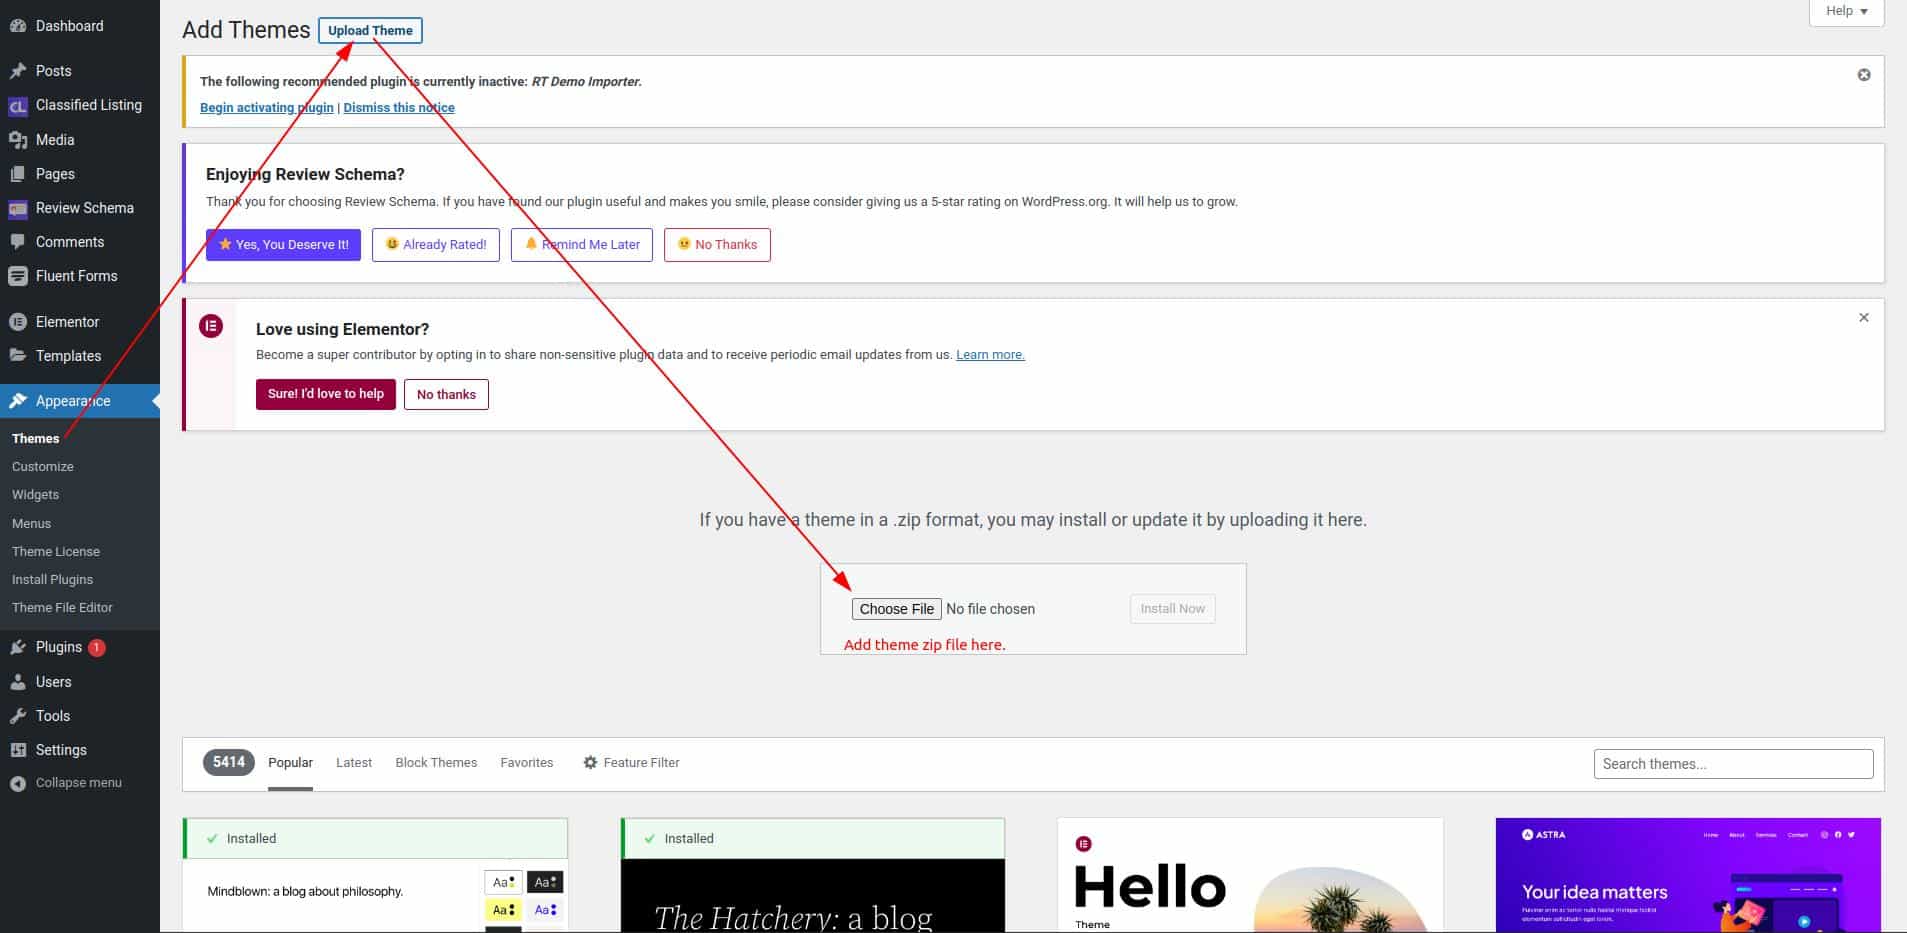Click the Fluent Forms icon

(17, 276)
